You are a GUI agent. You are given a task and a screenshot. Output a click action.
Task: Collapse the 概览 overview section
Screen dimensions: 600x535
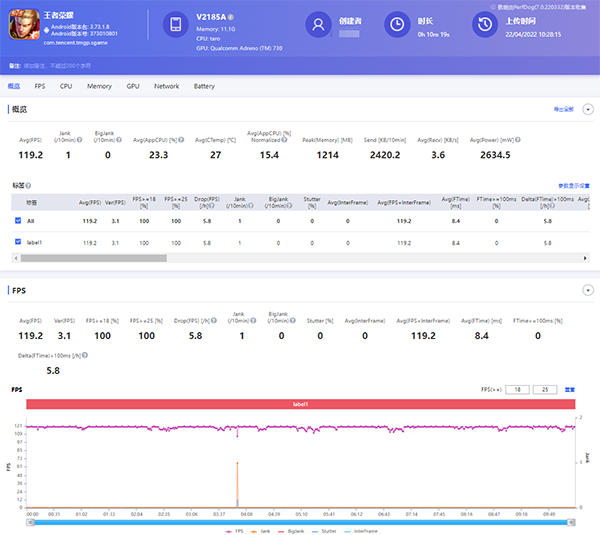587,108
